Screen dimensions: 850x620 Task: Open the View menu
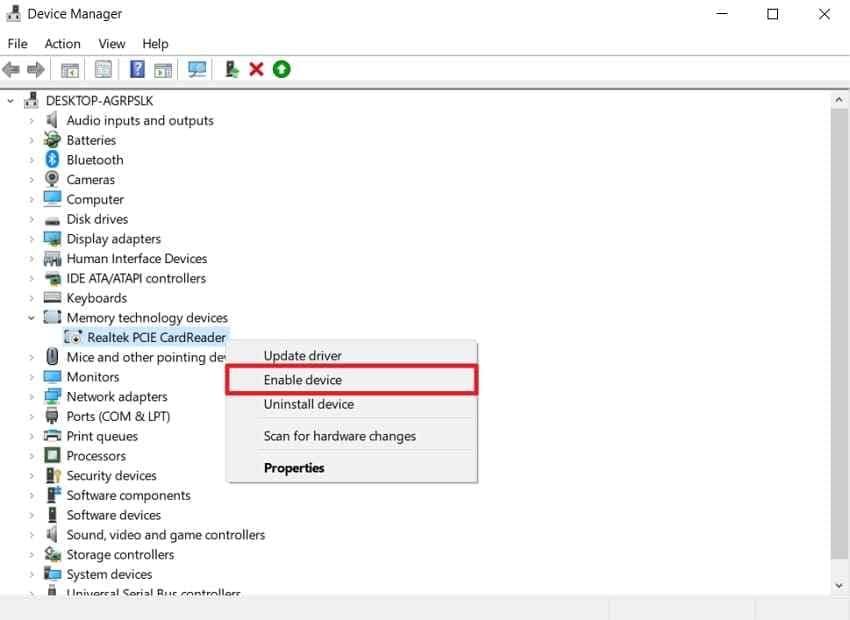tap(112, 43)
